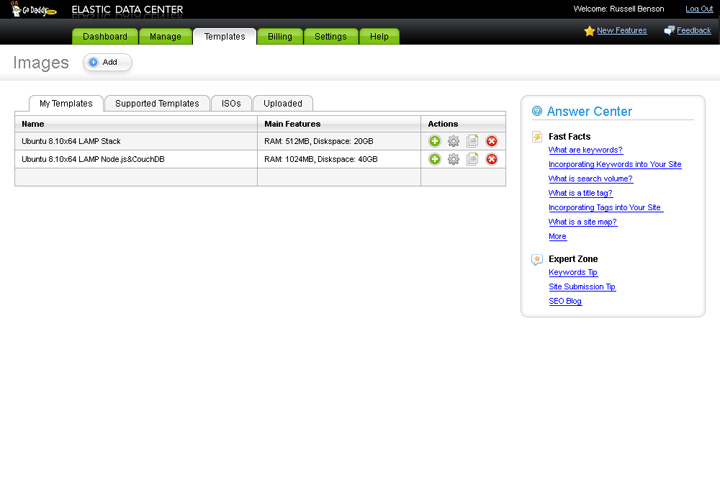This screenshot has width=720, height=501.
Task: Switch to Supported Templates tab
Action: 157,103
